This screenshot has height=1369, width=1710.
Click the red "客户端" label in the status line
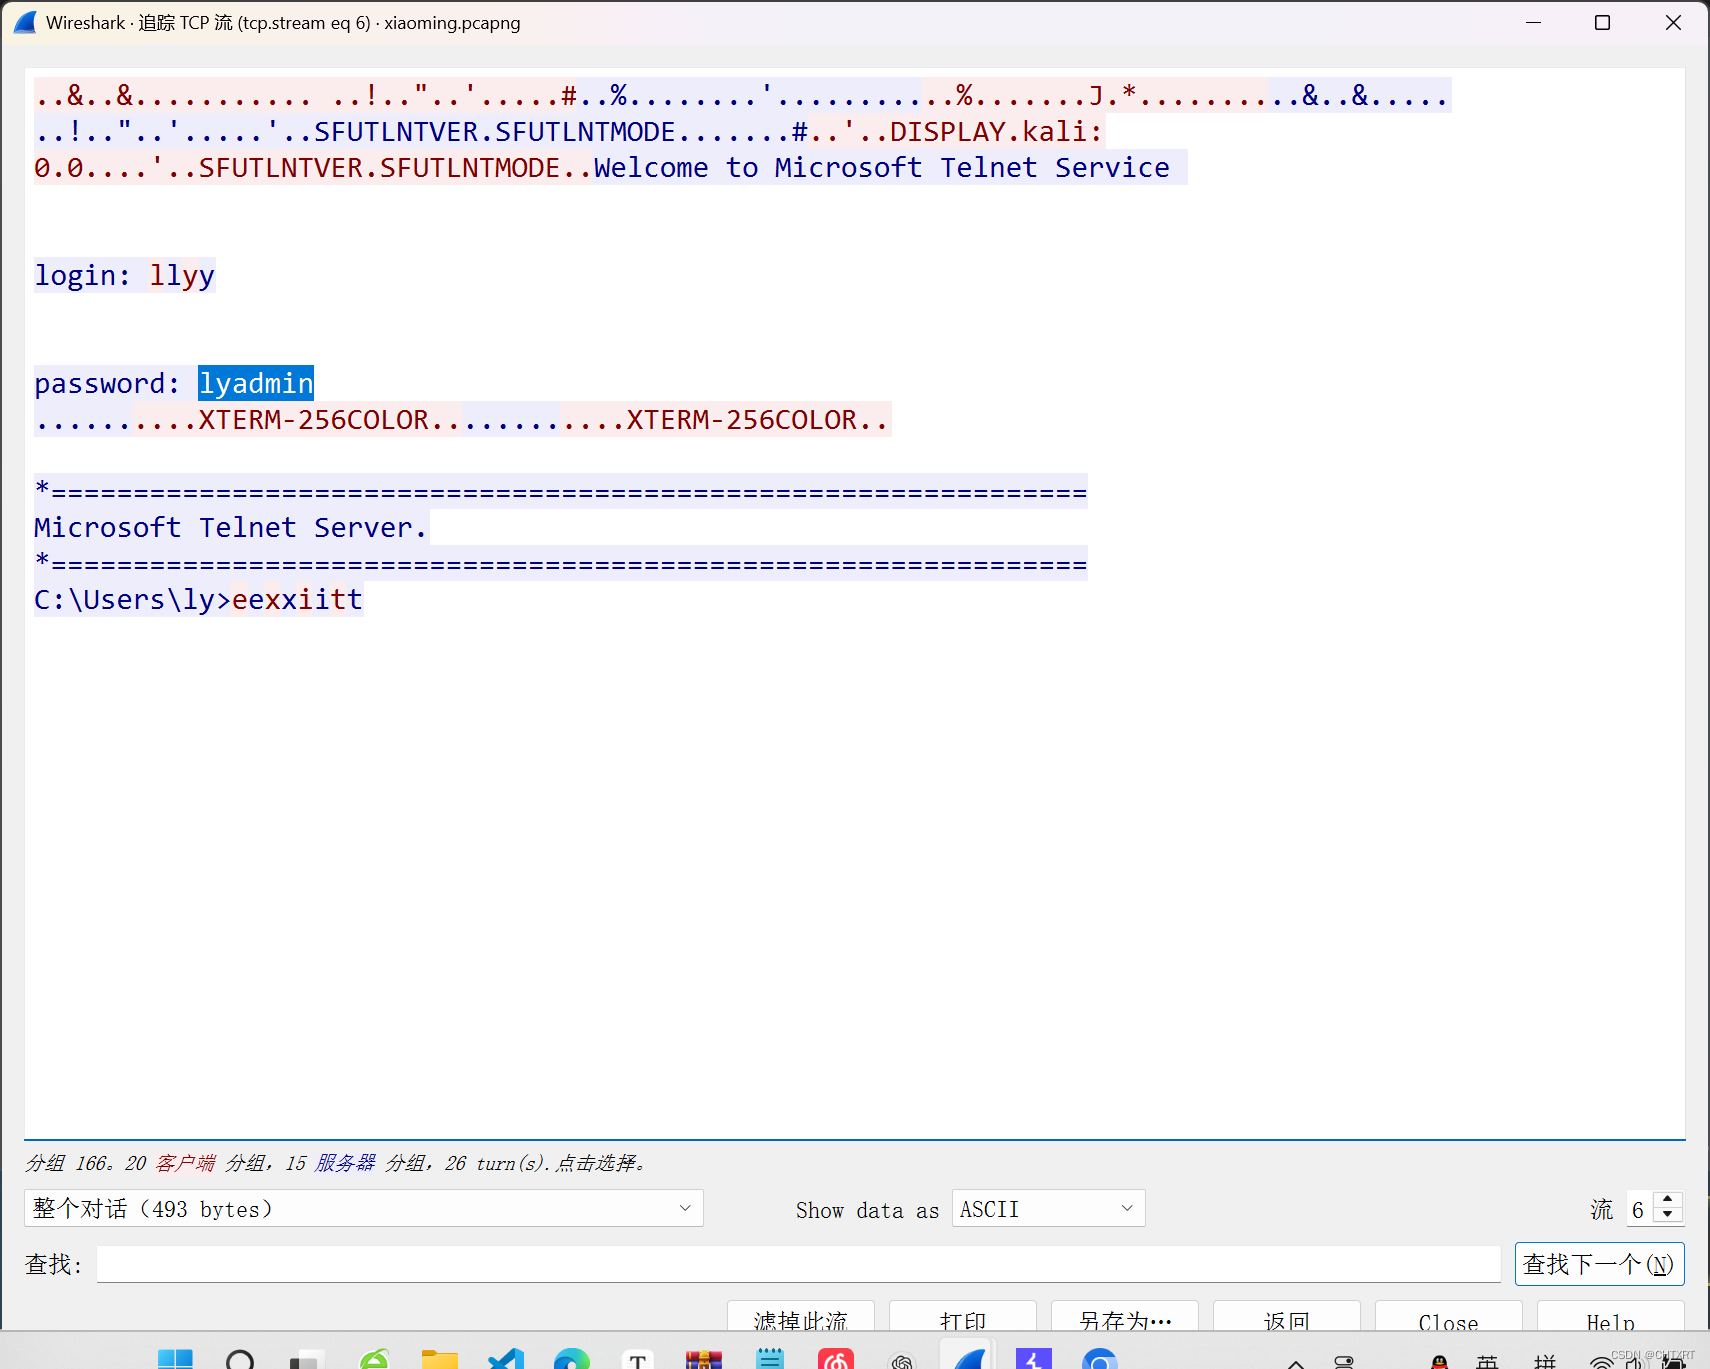pos(185,1163)
